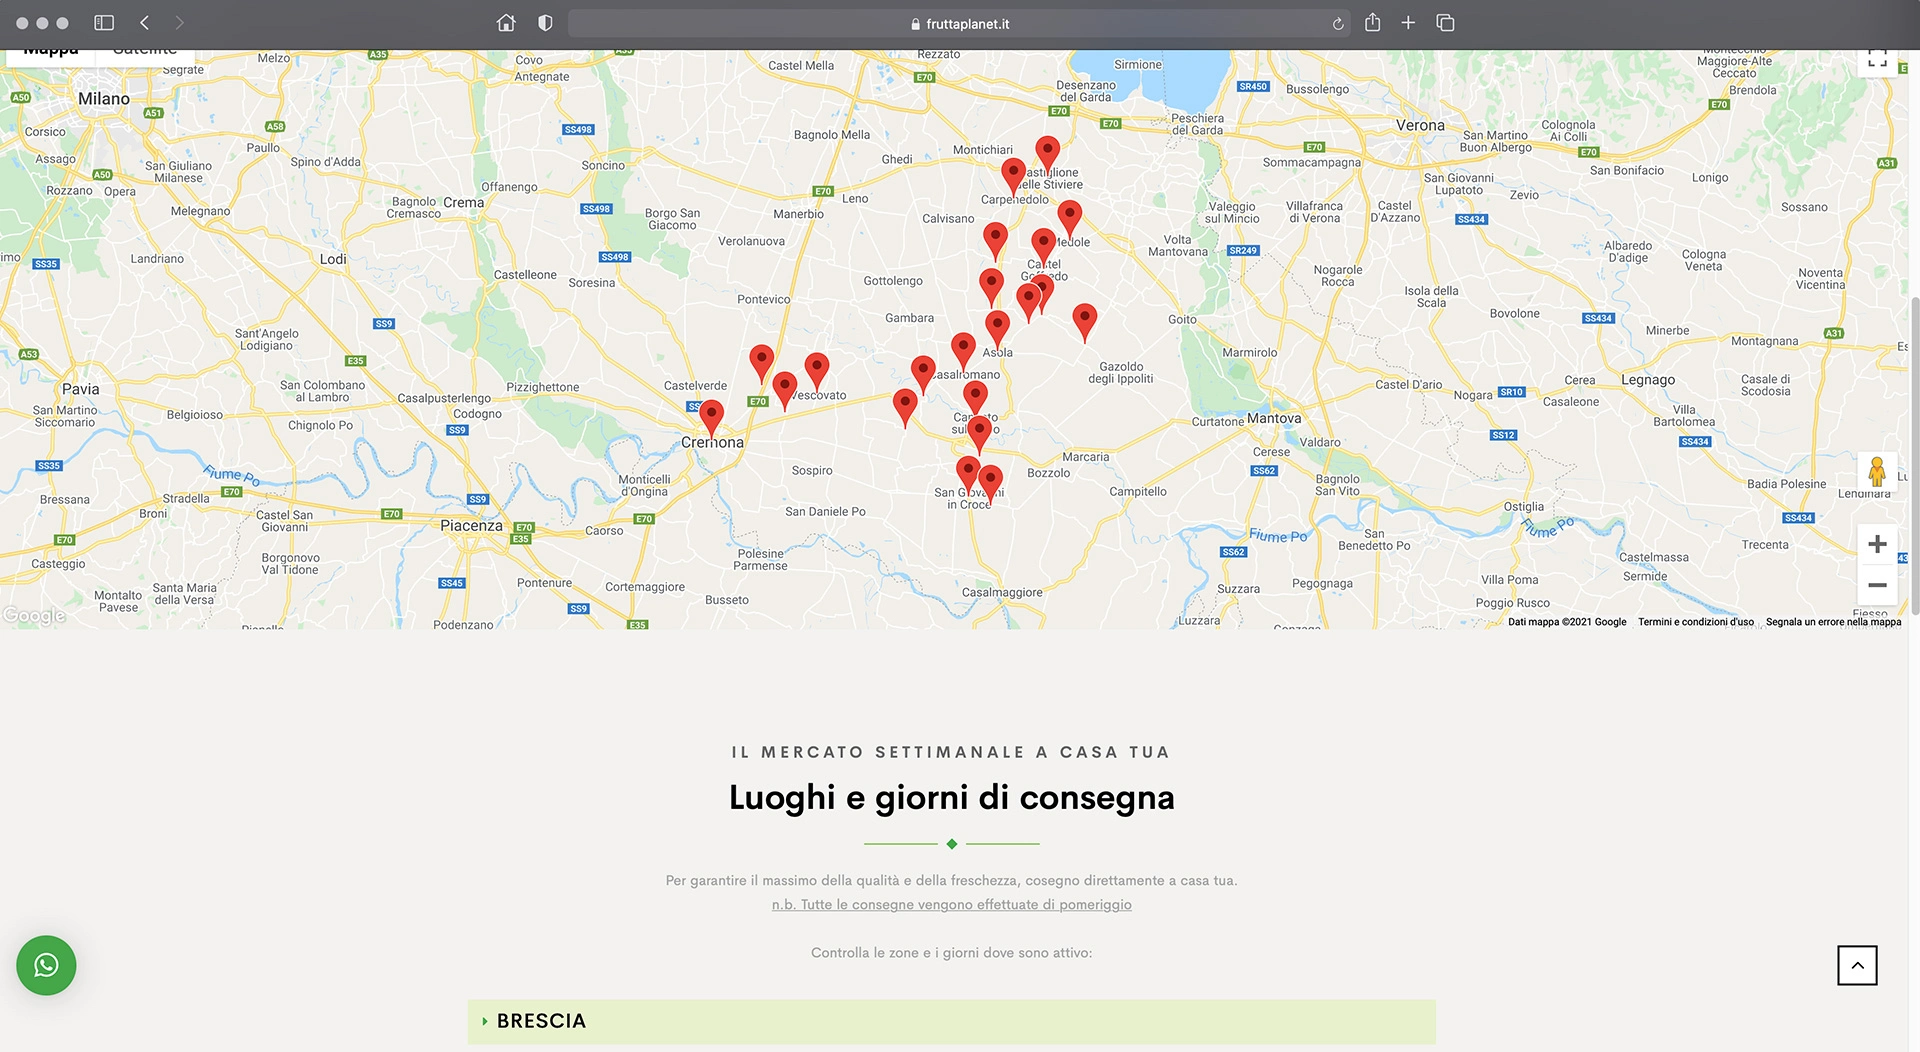This screenshot has height=1052, width=1920.
Task: Toggle fullscreen map view
Action: (x=1877, y=58)
